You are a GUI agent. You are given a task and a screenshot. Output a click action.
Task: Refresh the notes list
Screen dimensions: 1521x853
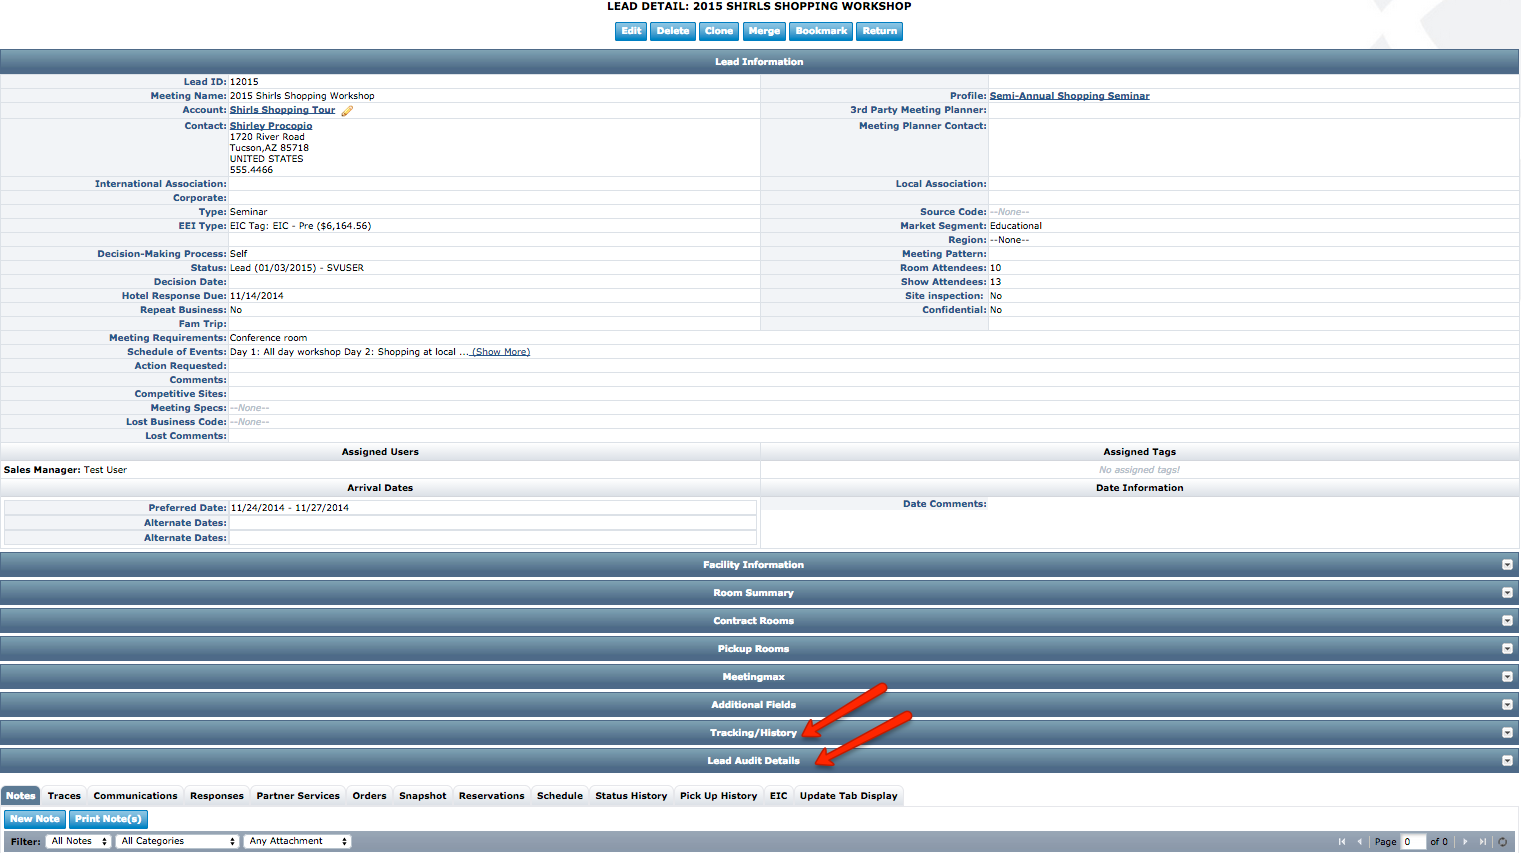point(1502,842)
